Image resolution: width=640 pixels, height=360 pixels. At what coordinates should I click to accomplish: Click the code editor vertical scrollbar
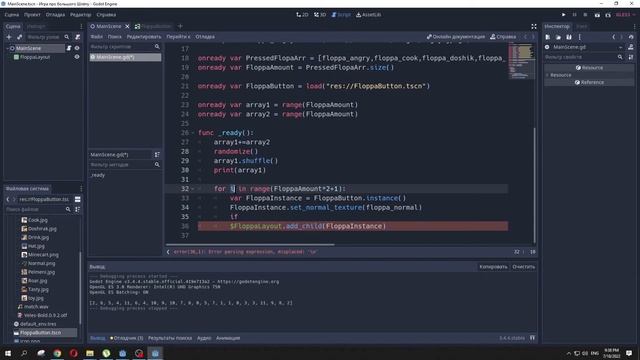click(x=534, y=184)
